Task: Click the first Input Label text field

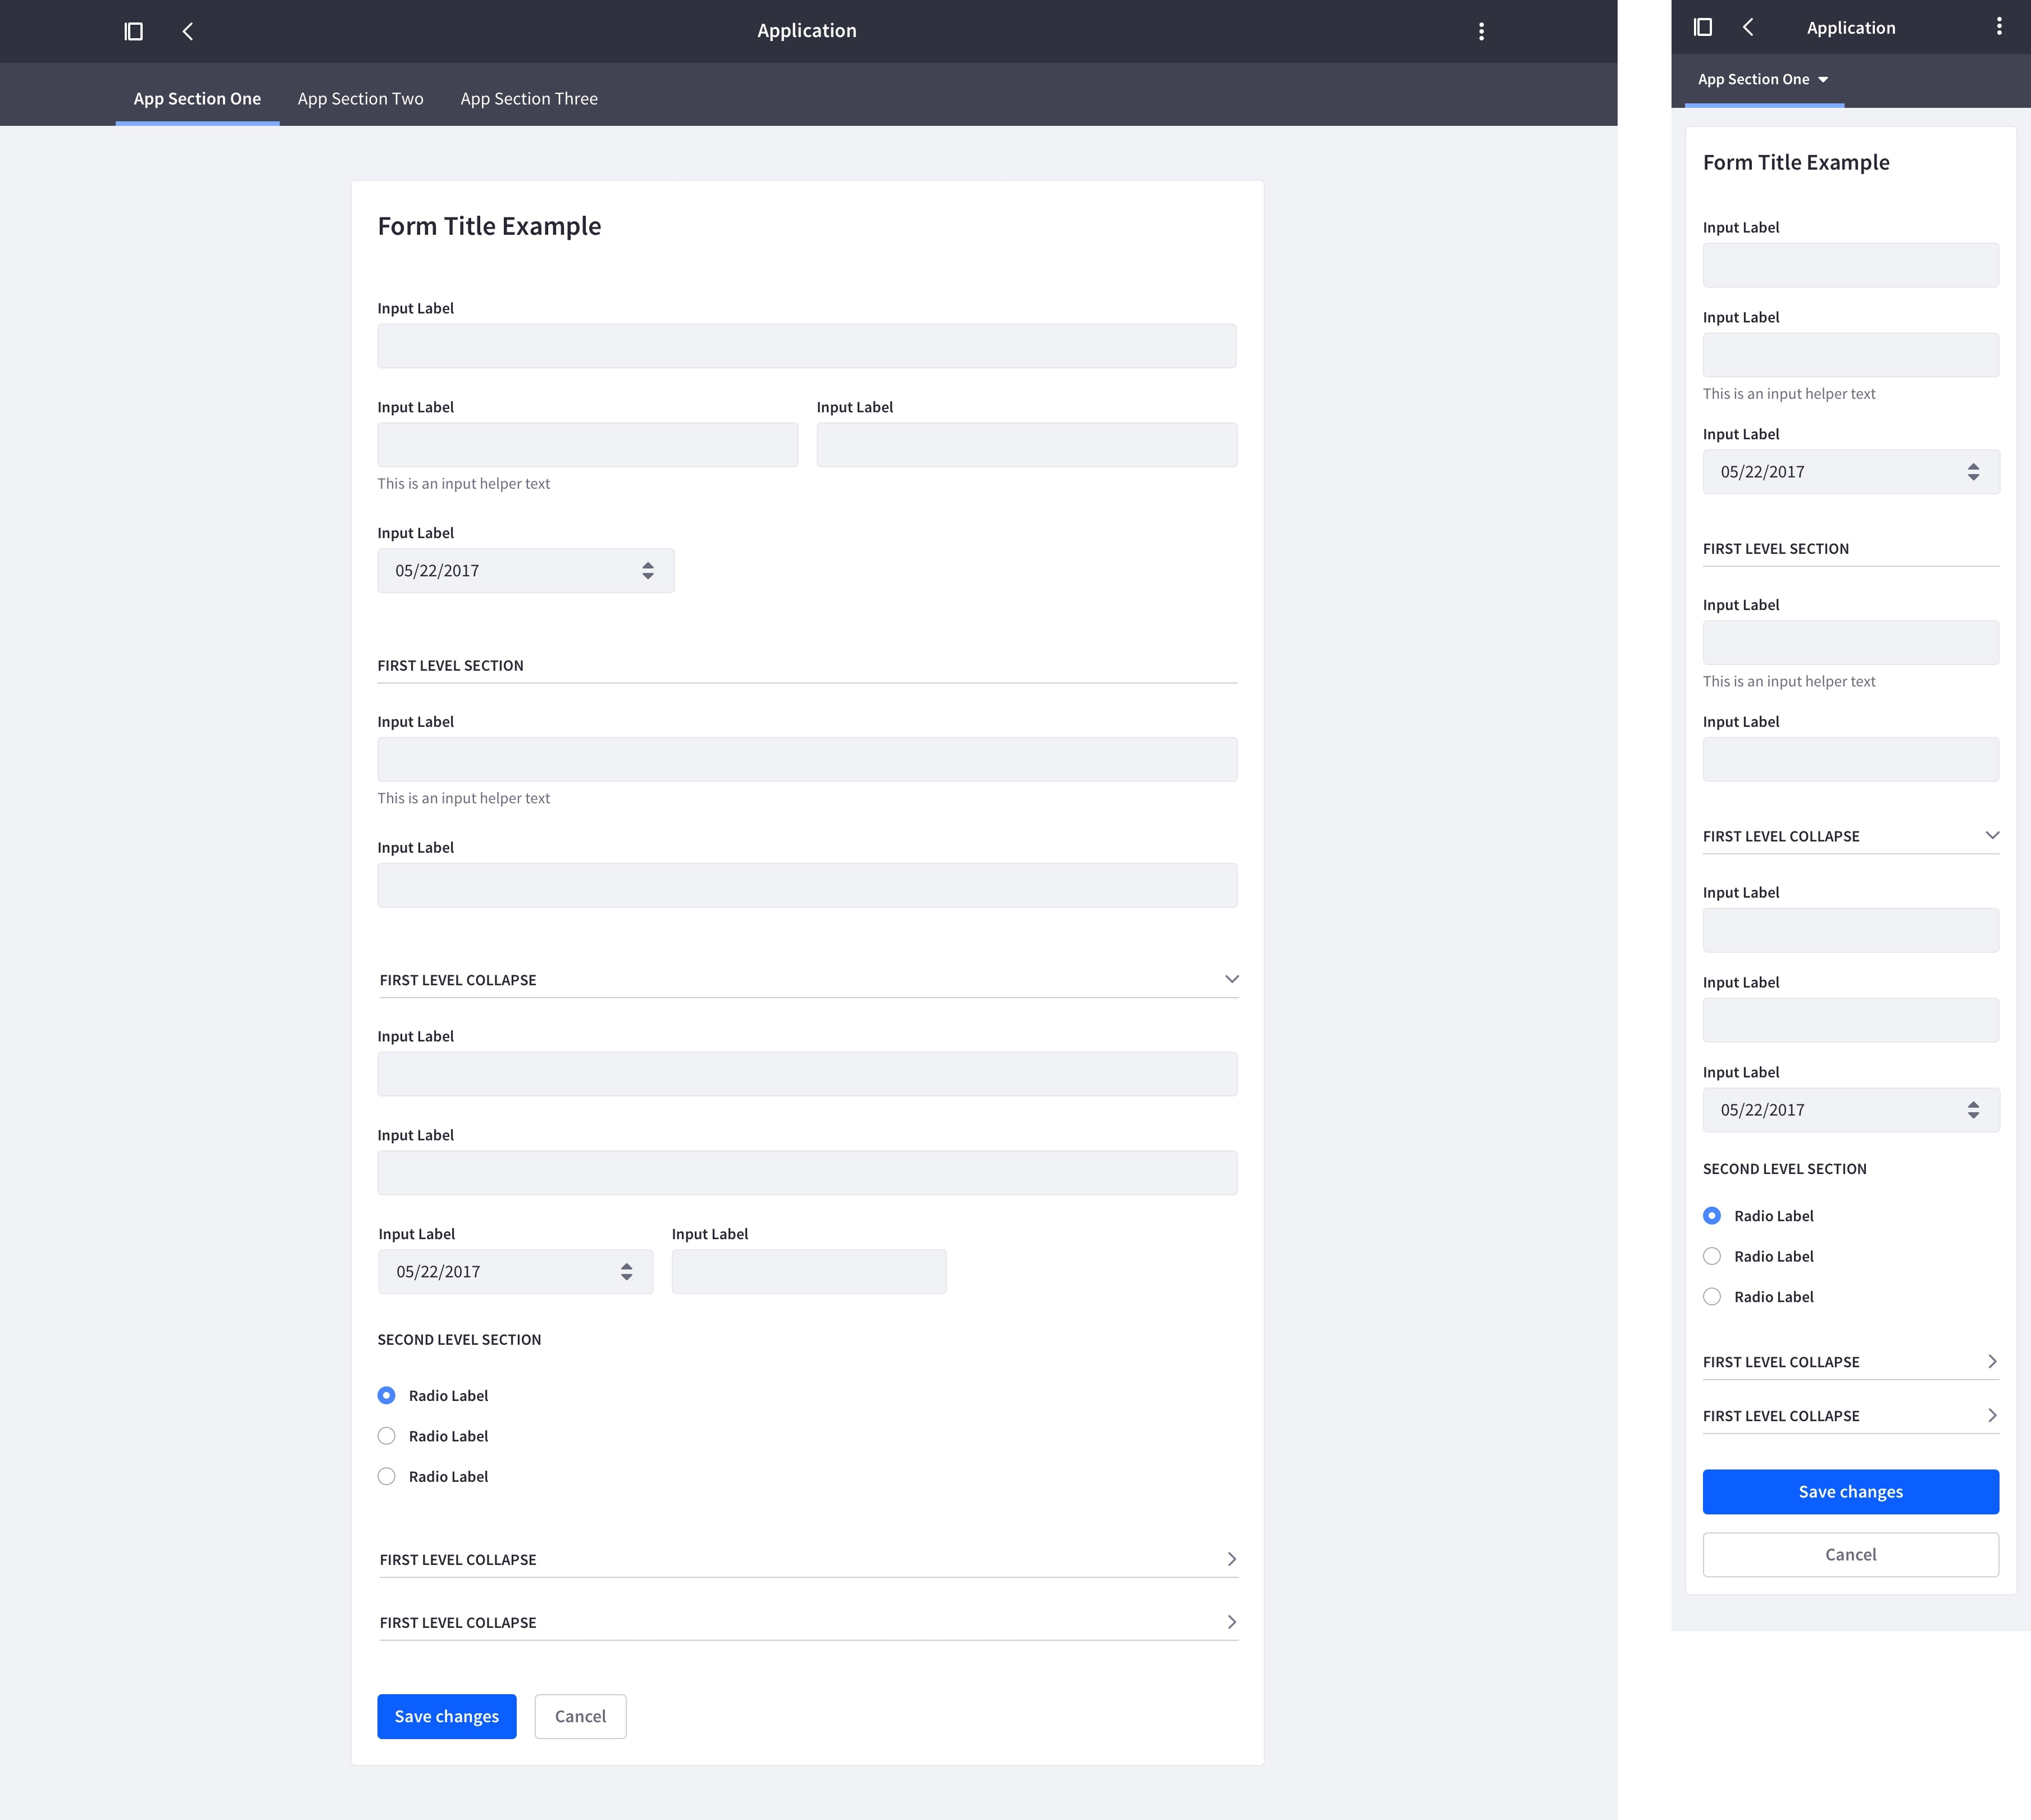Action: [806, 345]
